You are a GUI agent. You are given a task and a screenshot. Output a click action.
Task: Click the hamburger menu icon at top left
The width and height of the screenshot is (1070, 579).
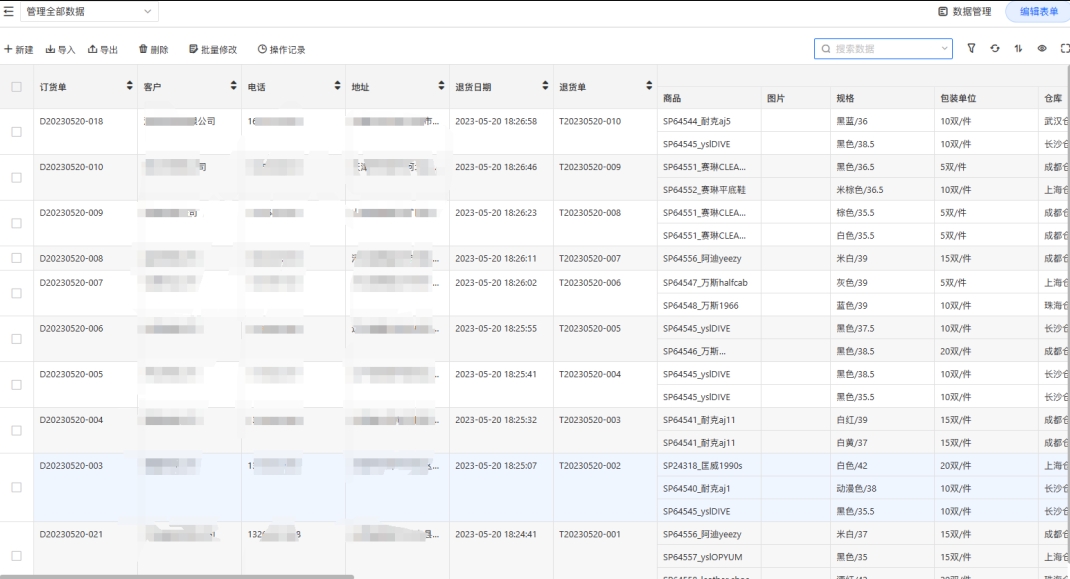9,11
